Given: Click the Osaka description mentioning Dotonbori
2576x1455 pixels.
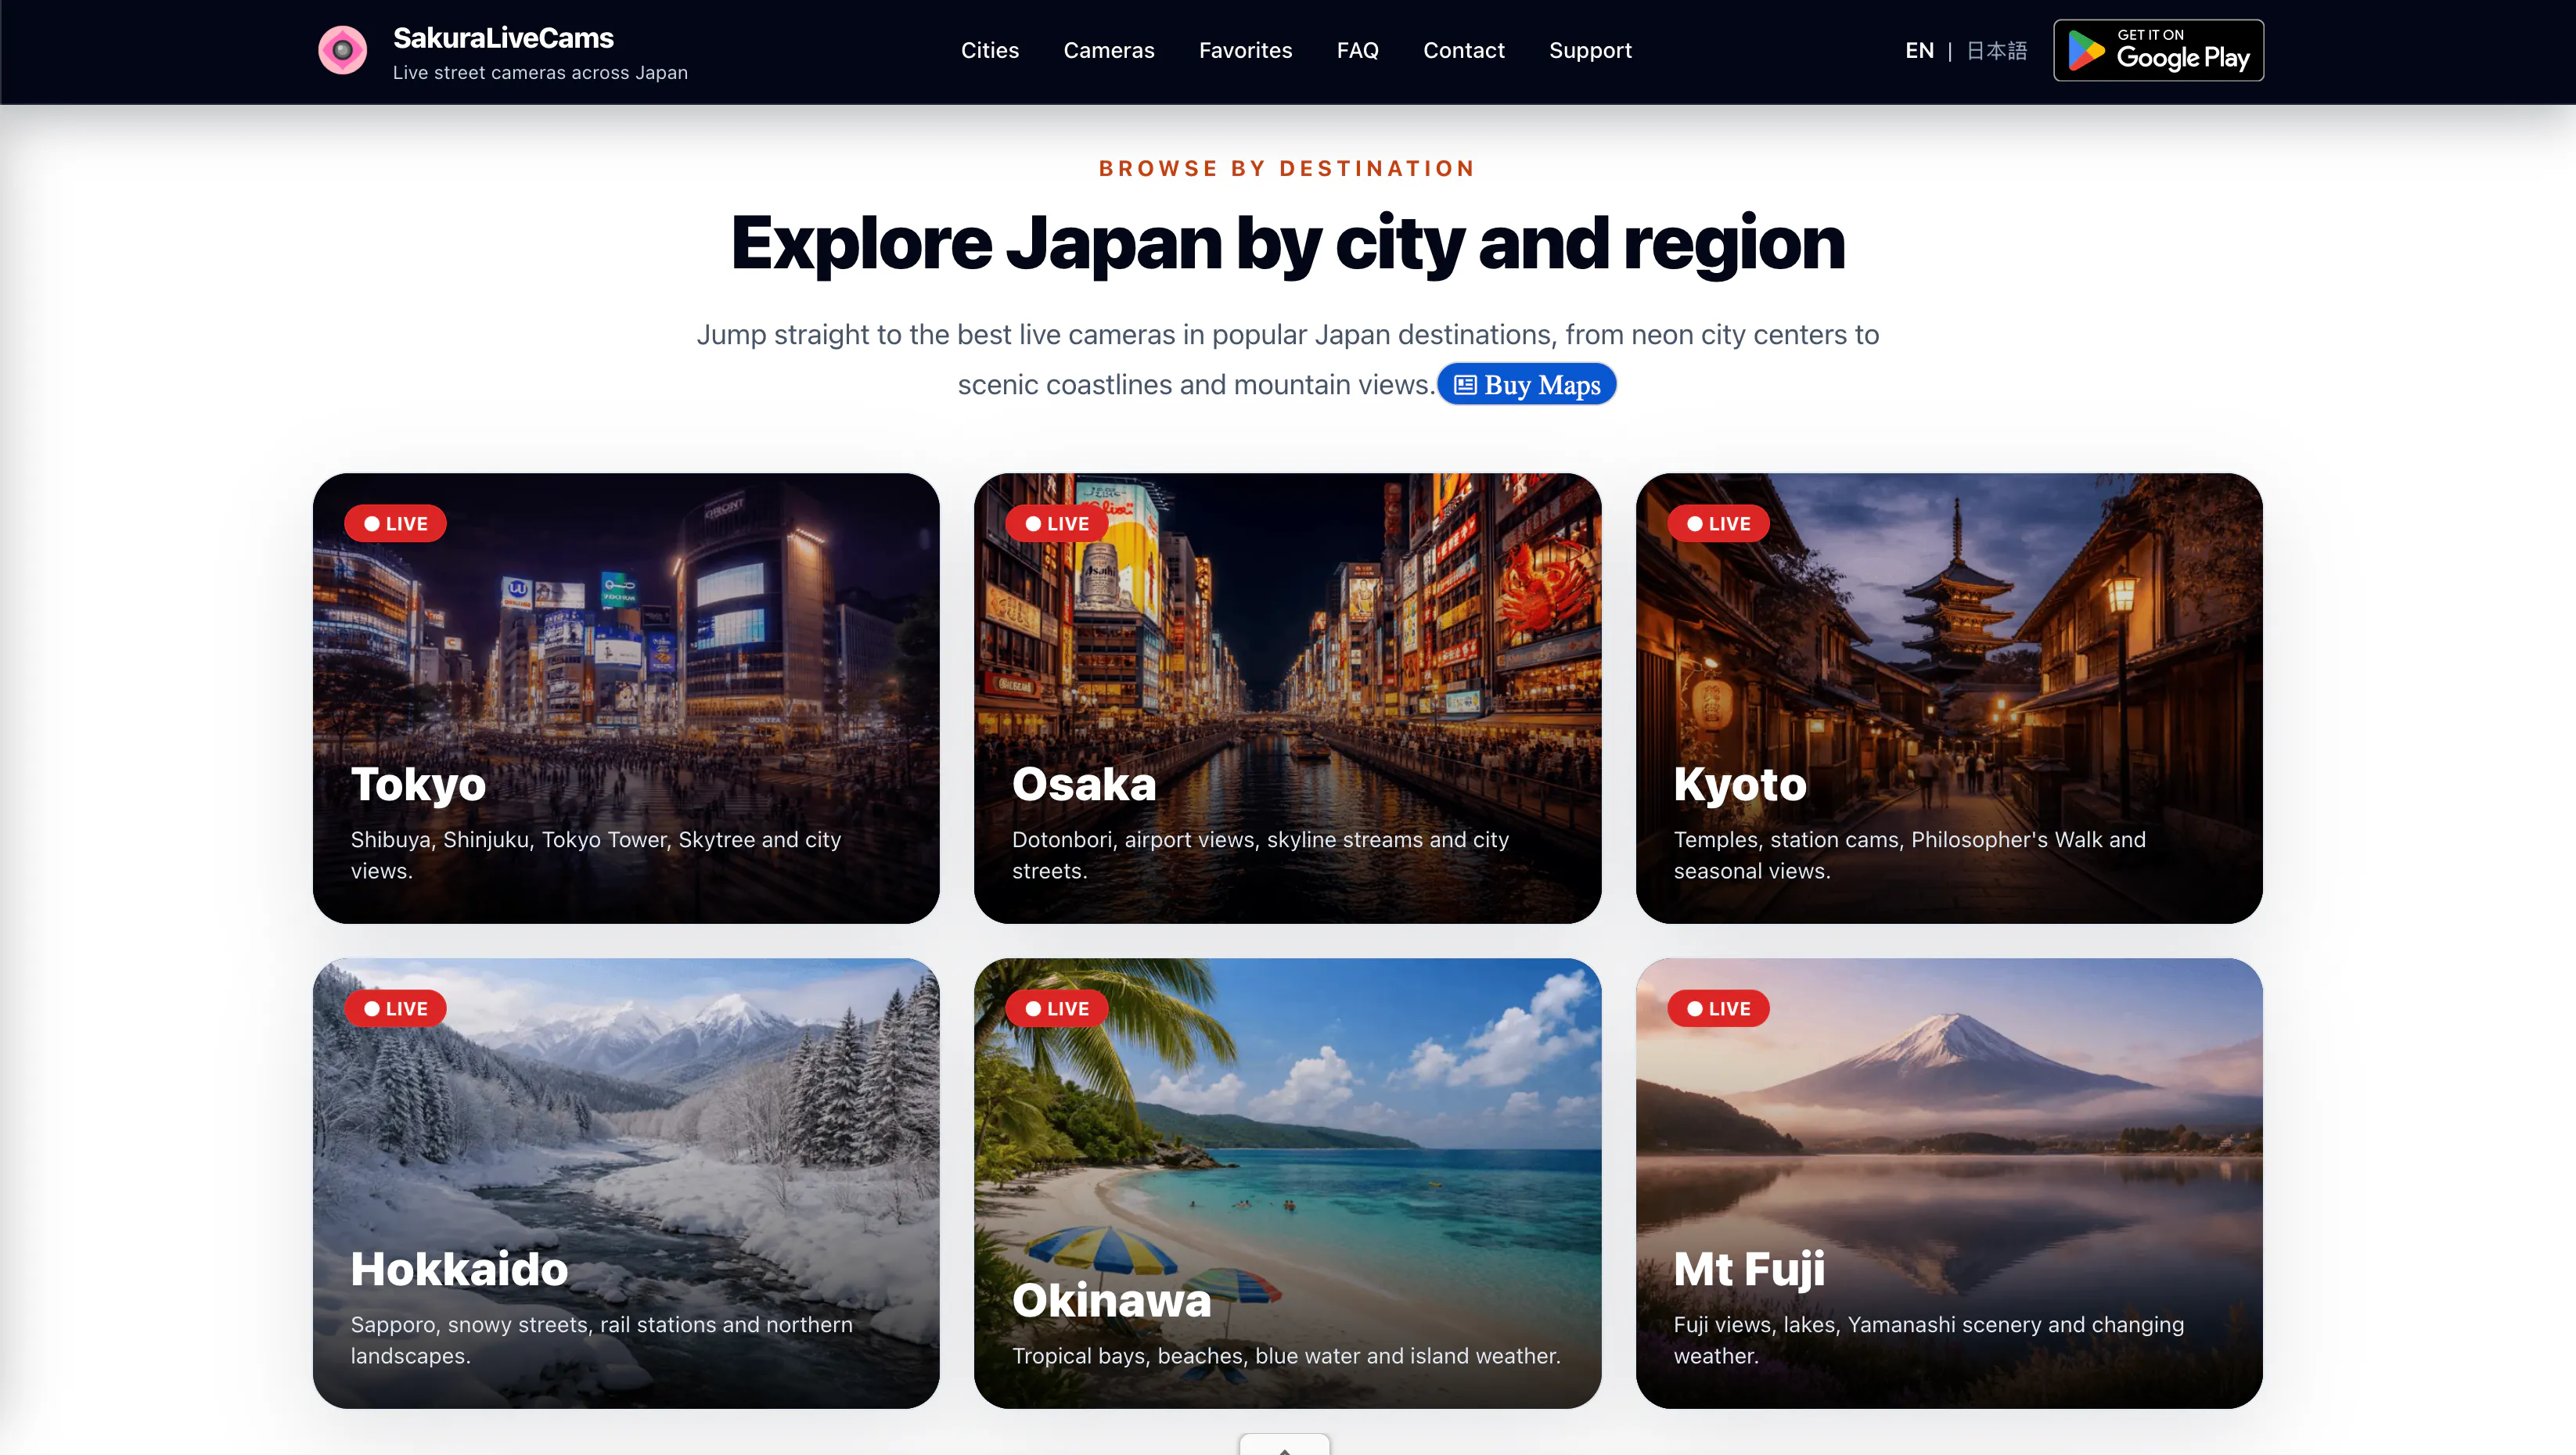Looking at the screenshot, I should pyautogui.click(x=1260, y=855).
